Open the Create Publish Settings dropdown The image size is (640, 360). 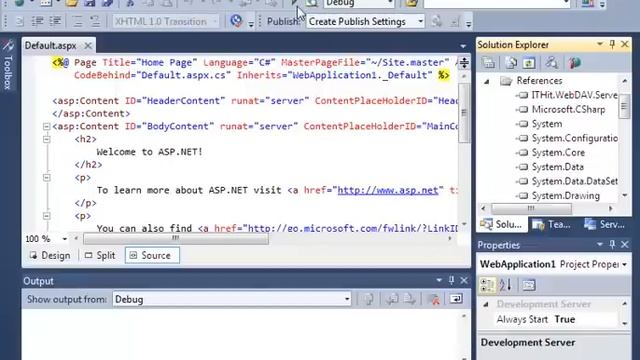pyautogui.click(x=420, y=21)
